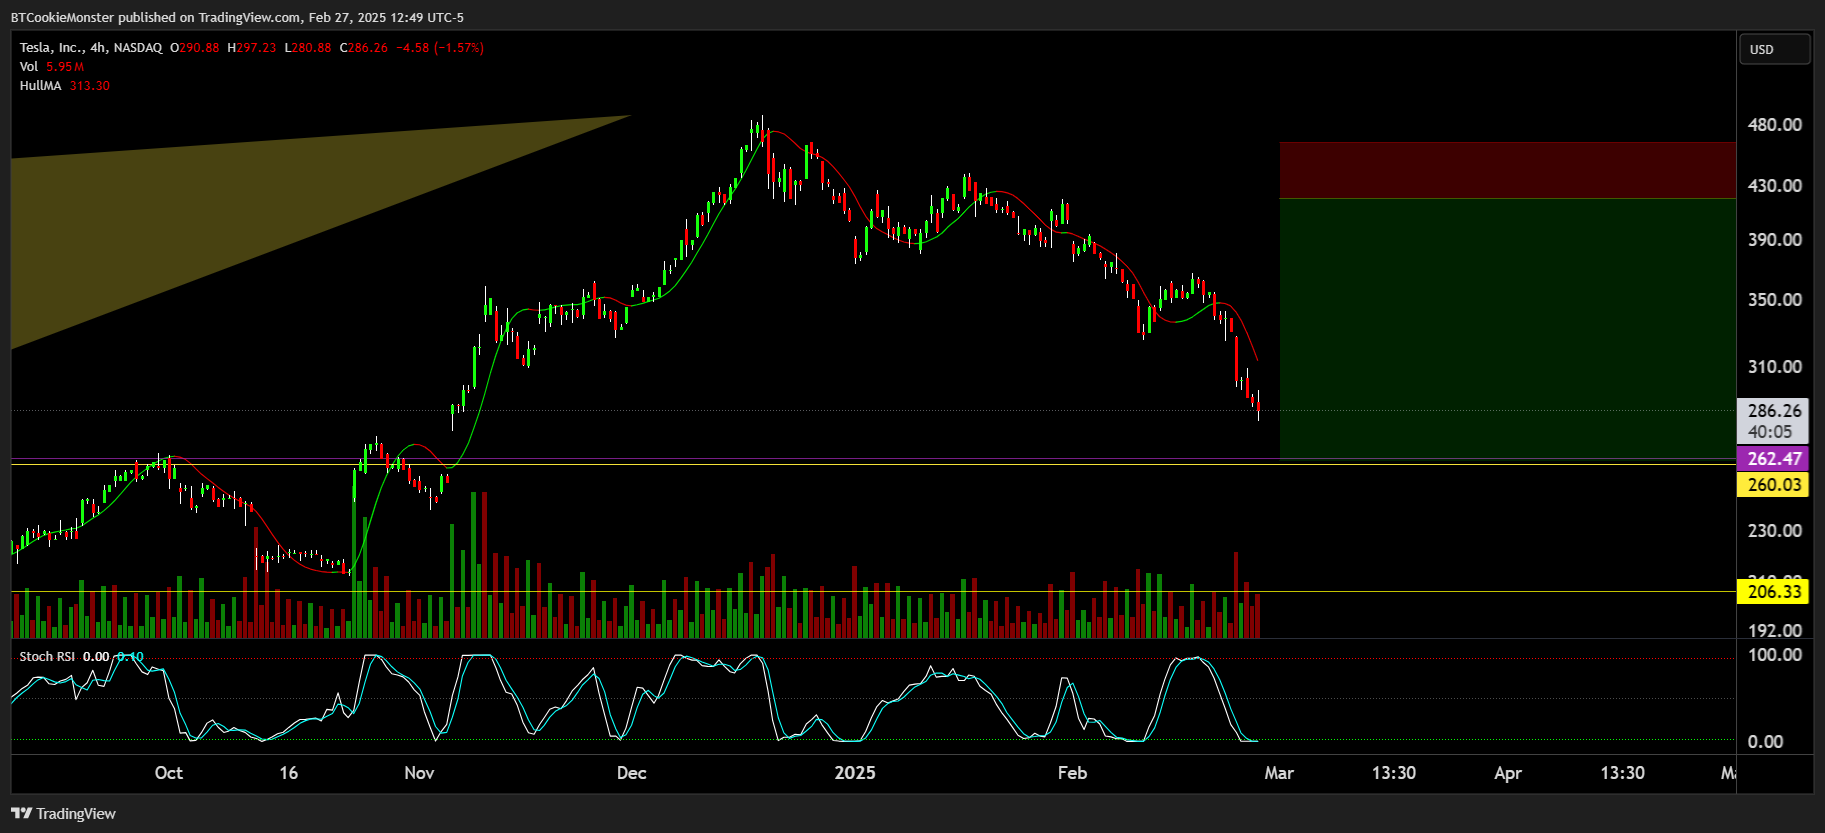
Task: Click the 390.00 price axis label
Action: click(x=1774, y=240)
